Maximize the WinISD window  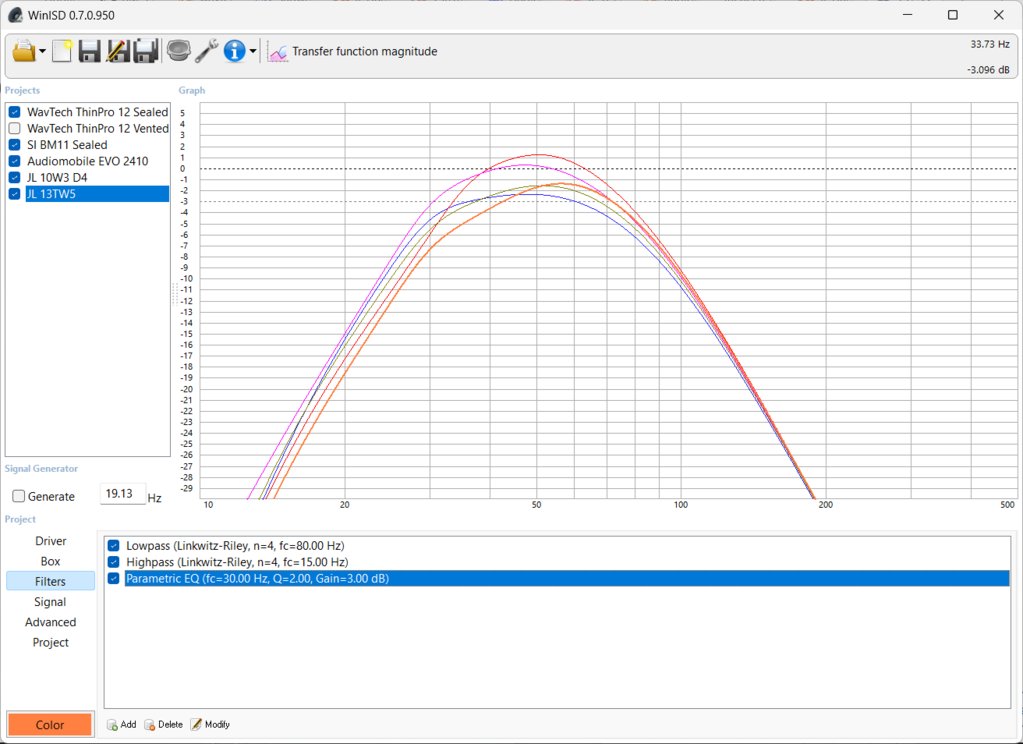click(953, 15)
